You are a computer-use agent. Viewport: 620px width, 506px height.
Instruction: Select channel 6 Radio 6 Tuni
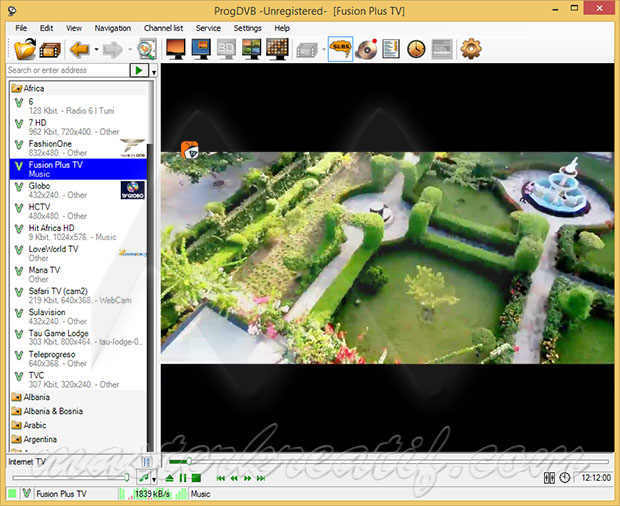(x=78, y=106)
